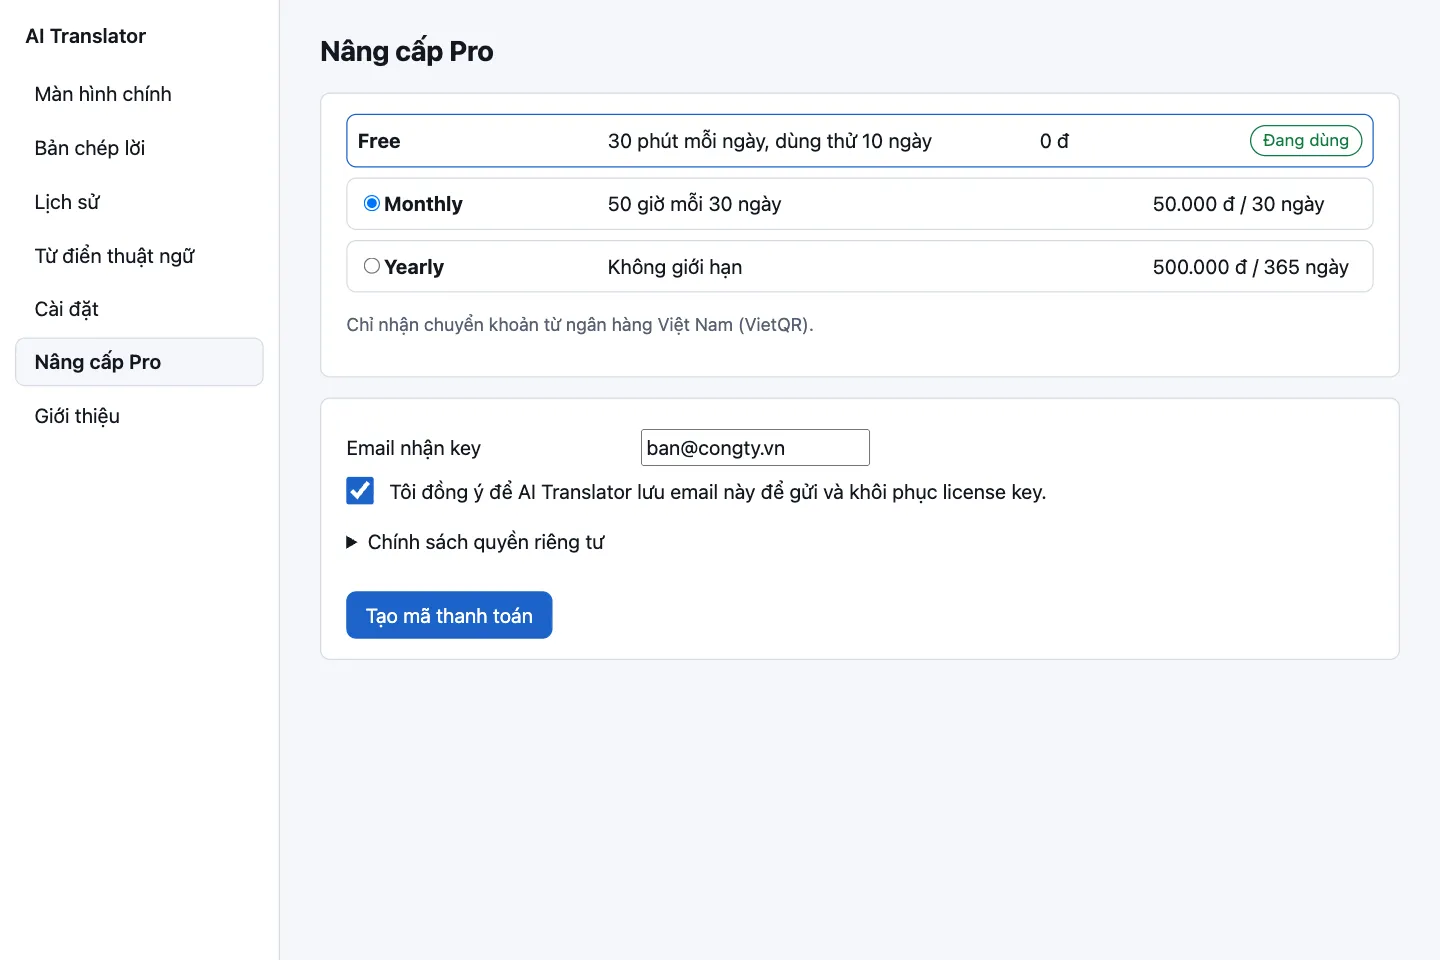Select the Yearly plan radio button

(372, 266)
